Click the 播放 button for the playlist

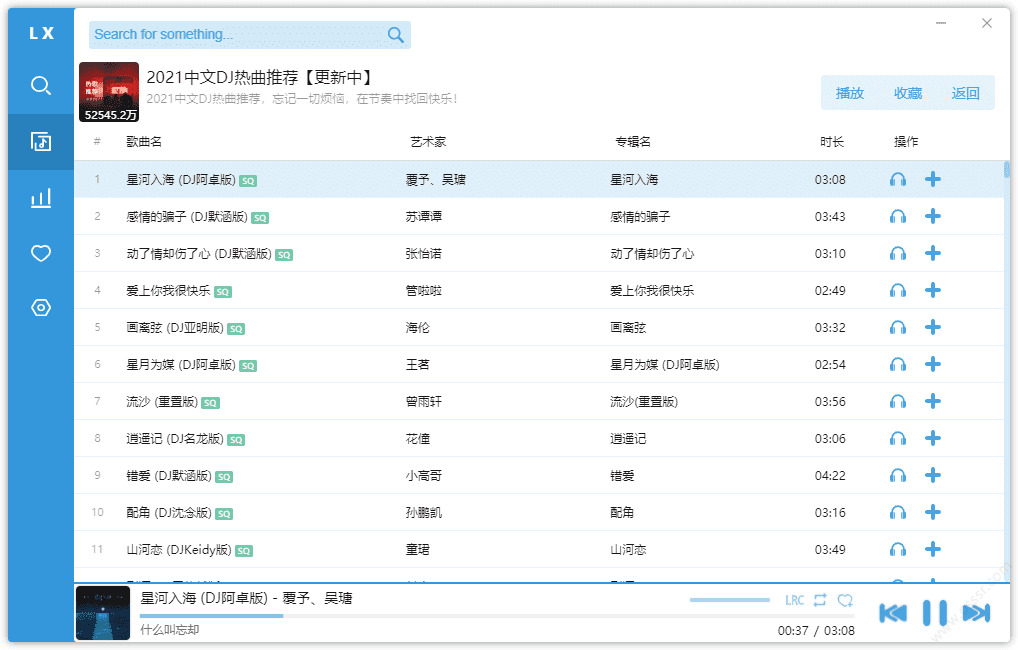pyautogui.click(x=849, y=93)
